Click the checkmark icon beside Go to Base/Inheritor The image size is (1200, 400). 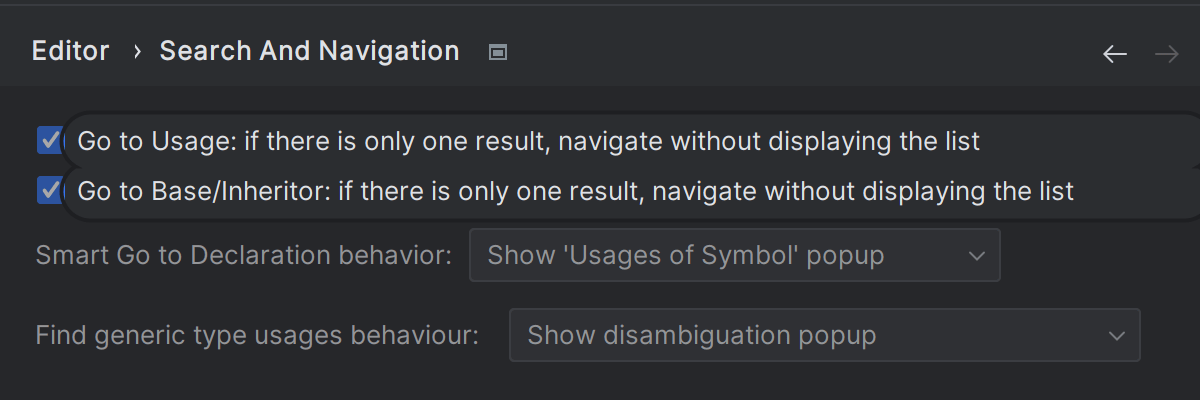49,190
